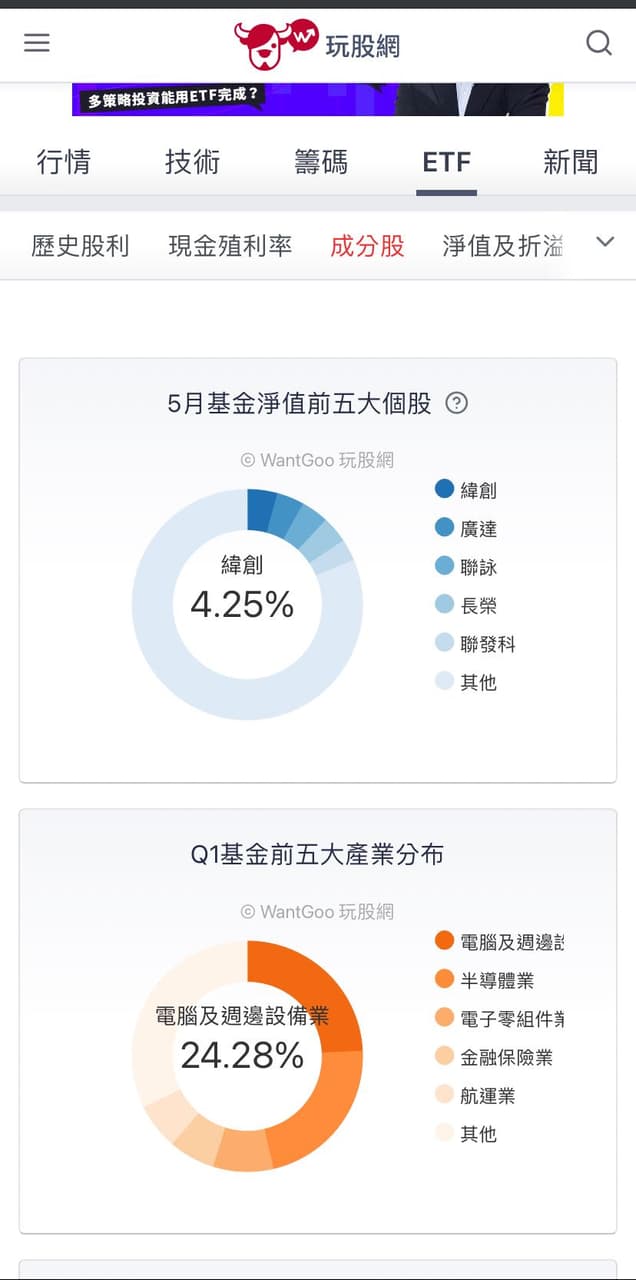Expand the sub-navigation chevron arrow
Screen dimensions: 636x1280
tap(604, 242)
